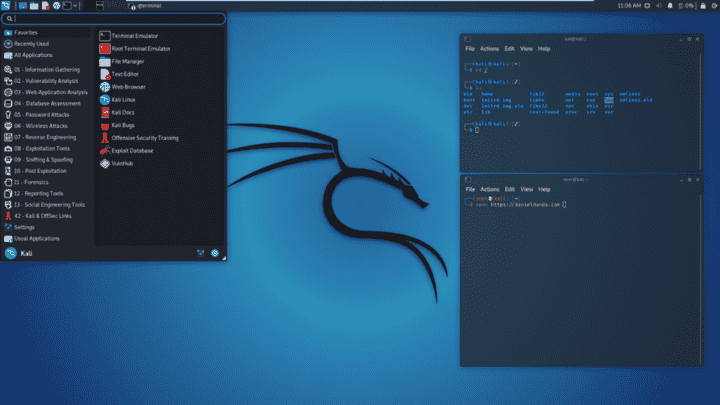The image size is (720, 405).
Task: Click the Kali user avatar in menu
Action: (x=11, y=253)
